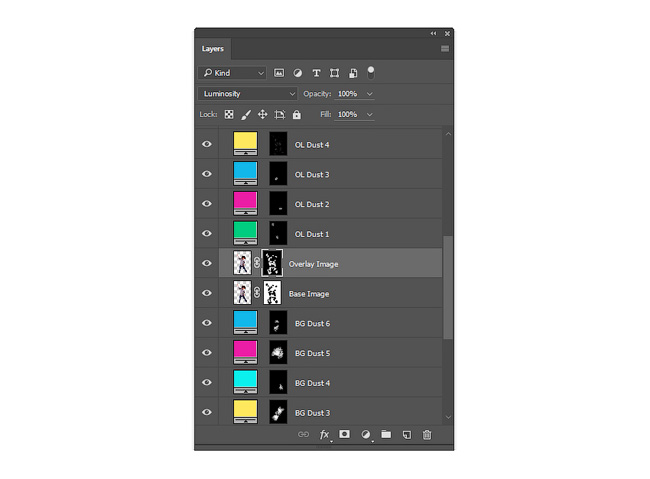Select the OL Dust 4 layer name
650x479 pixels.
click(312, 145)
